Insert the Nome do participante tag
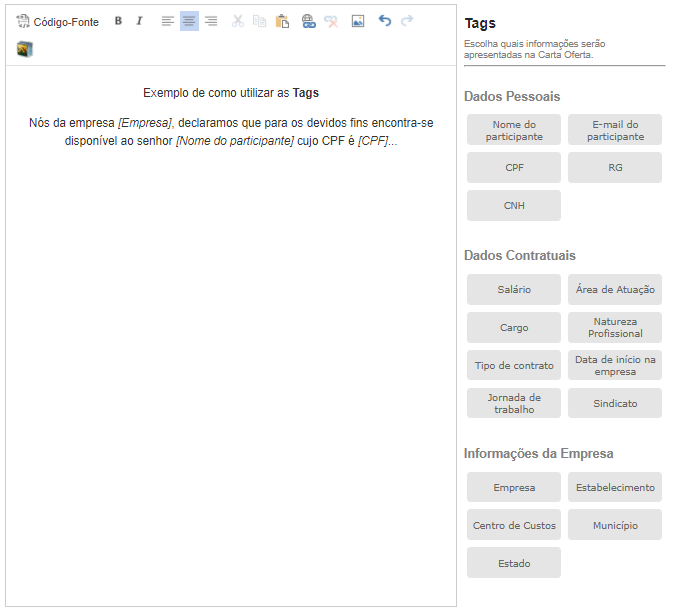Viewport: 674px width, 613px height. coord(514,130)
